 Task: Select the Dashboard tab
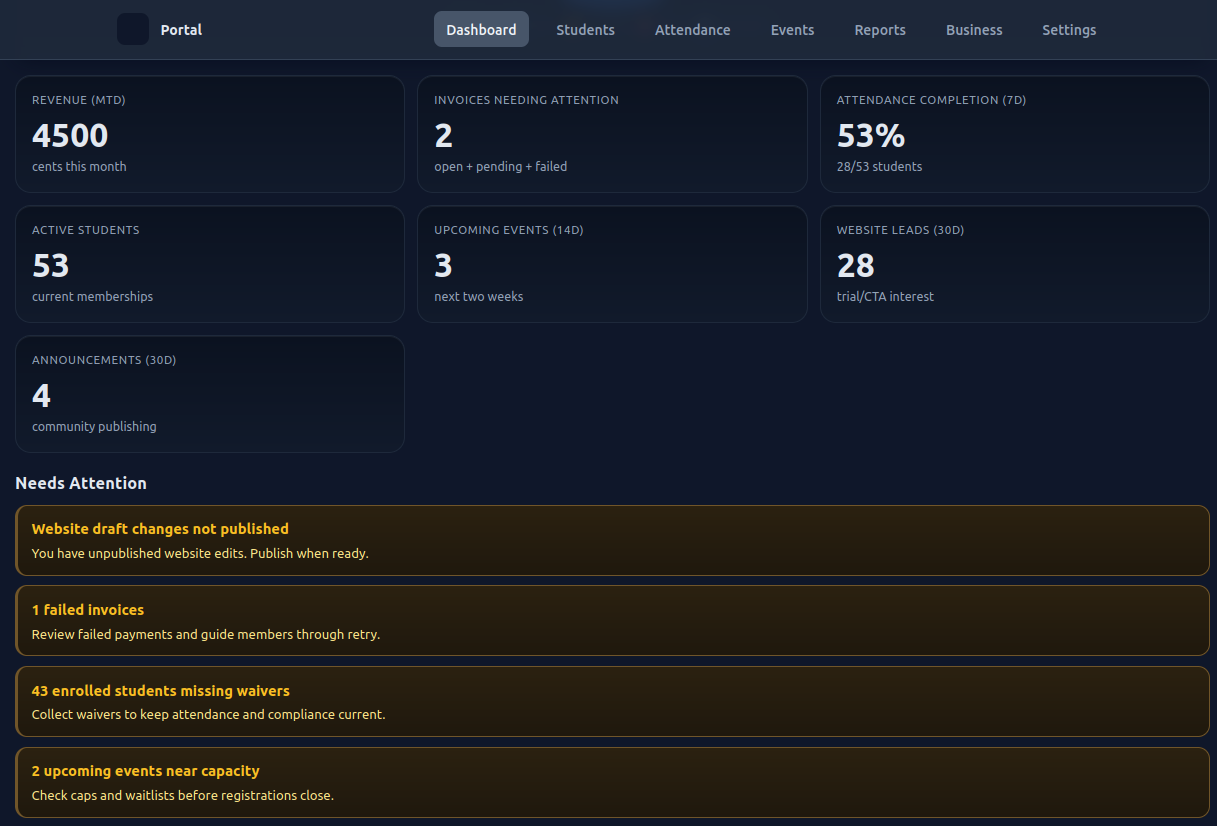(481, 30)
